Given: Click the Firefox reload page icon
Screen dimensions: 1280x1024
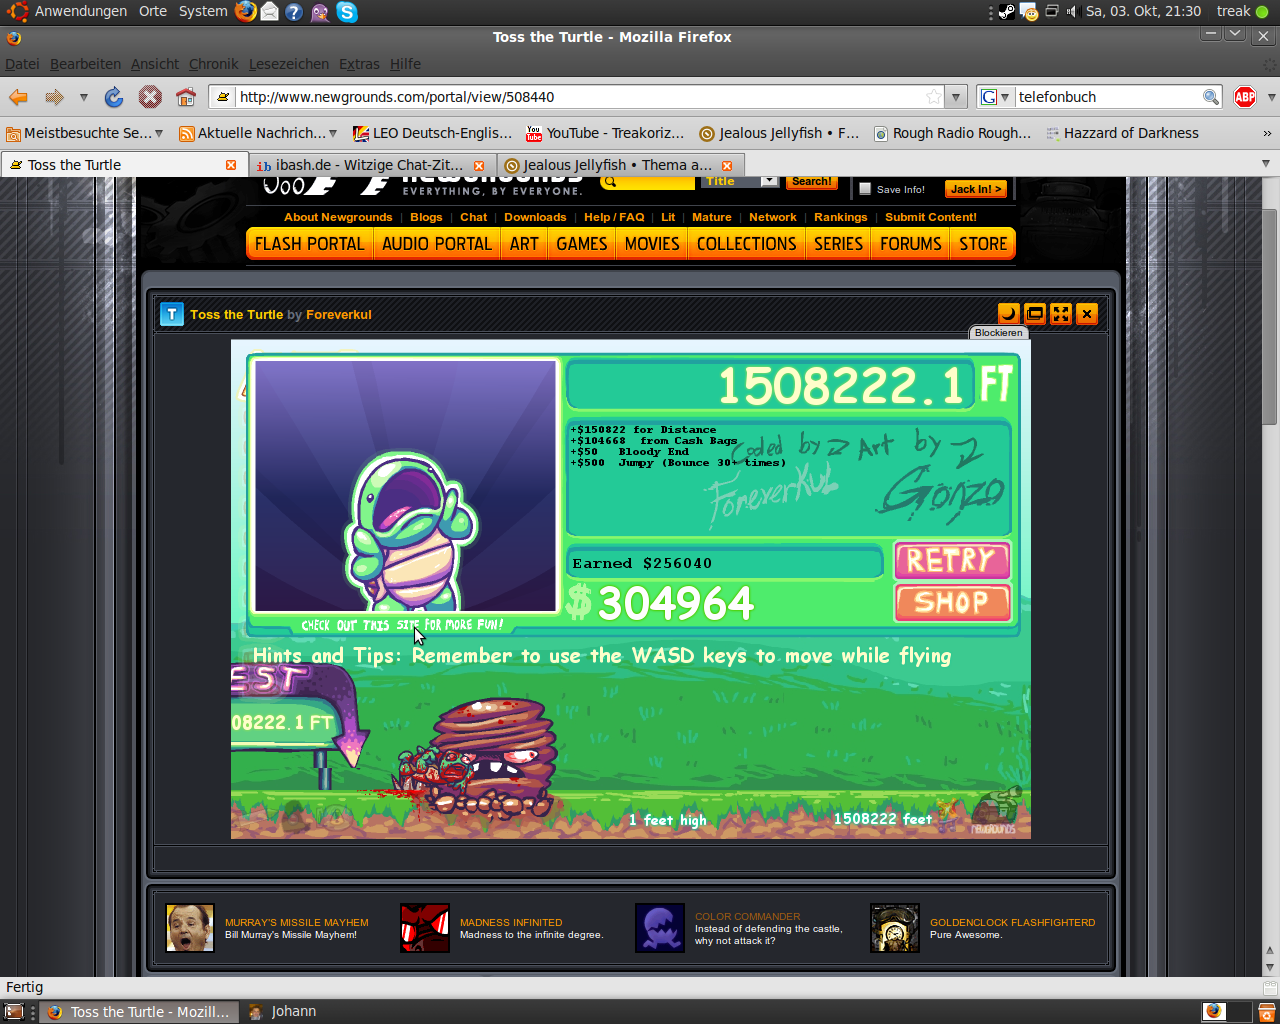Looking at the screenshot, I should click(114, 97).
